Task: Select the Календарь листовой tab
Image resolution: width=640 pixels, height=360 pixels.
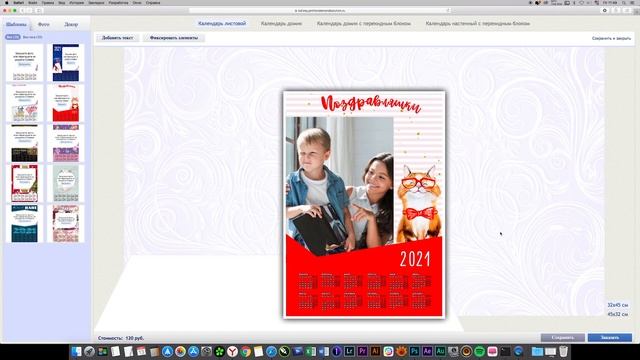Action: click(222, 24)
